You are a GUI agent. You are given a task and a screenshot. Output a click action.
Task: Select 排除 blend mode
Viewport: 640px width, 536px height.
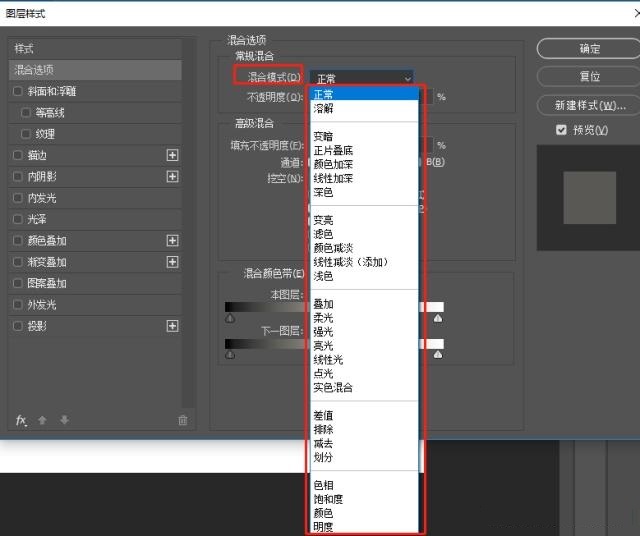[364, 429]
